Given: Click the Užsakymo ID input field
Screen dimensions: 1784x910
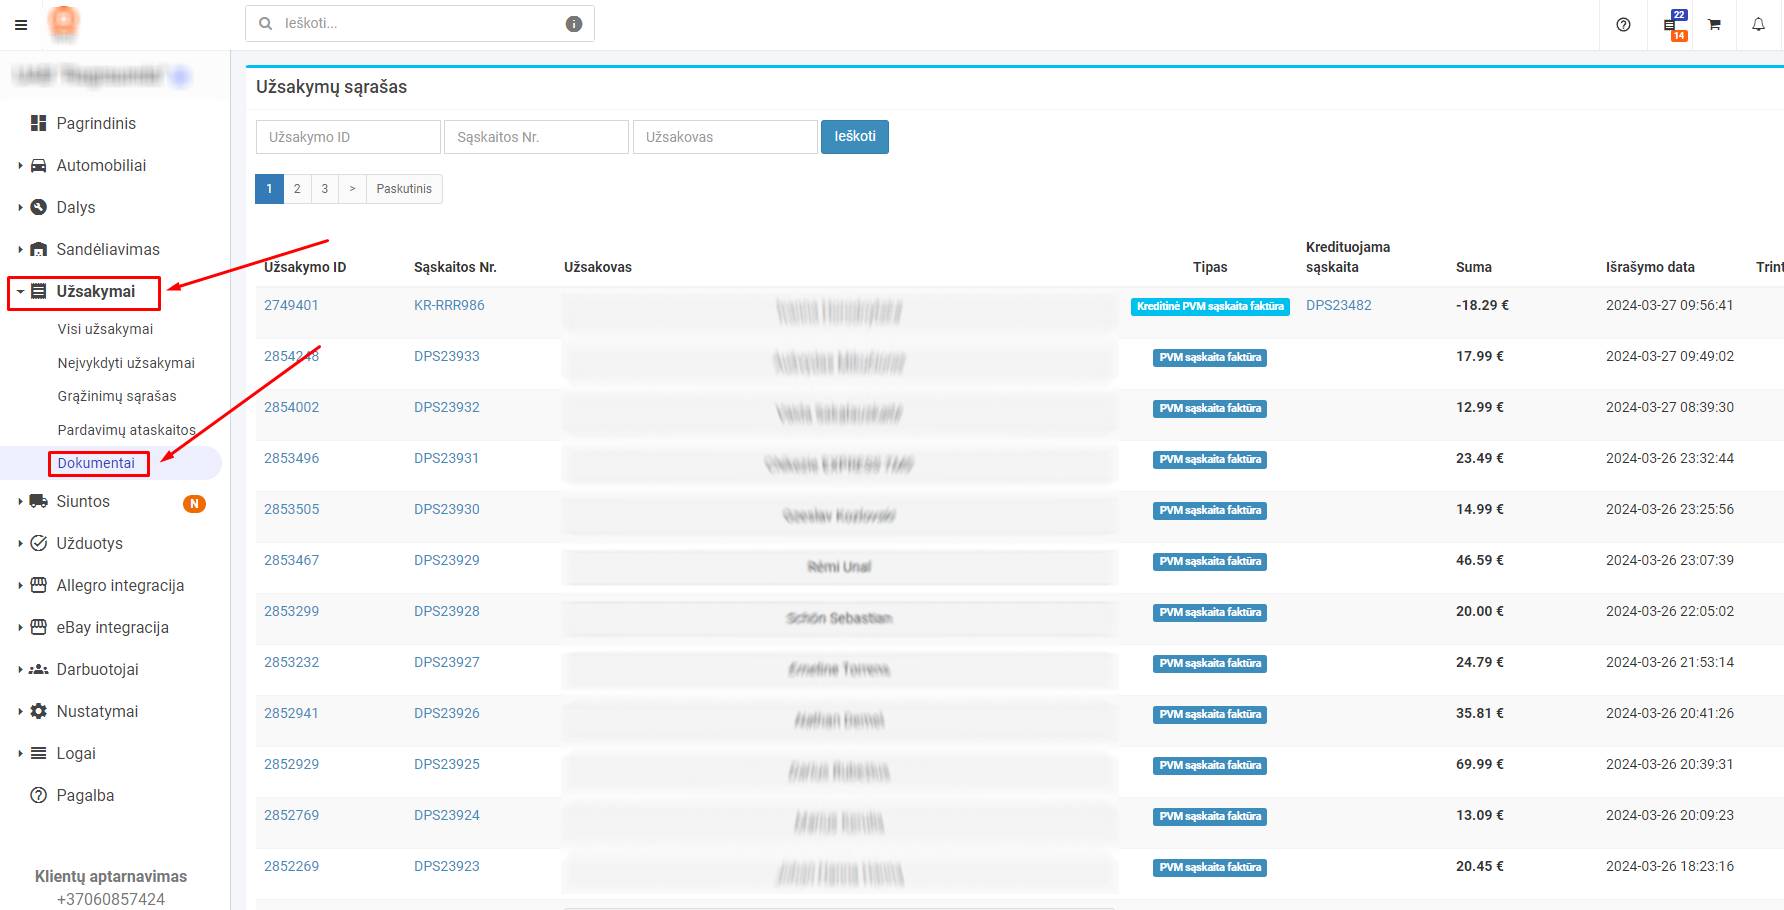Looking at the screenshot, I should (347, 136).
